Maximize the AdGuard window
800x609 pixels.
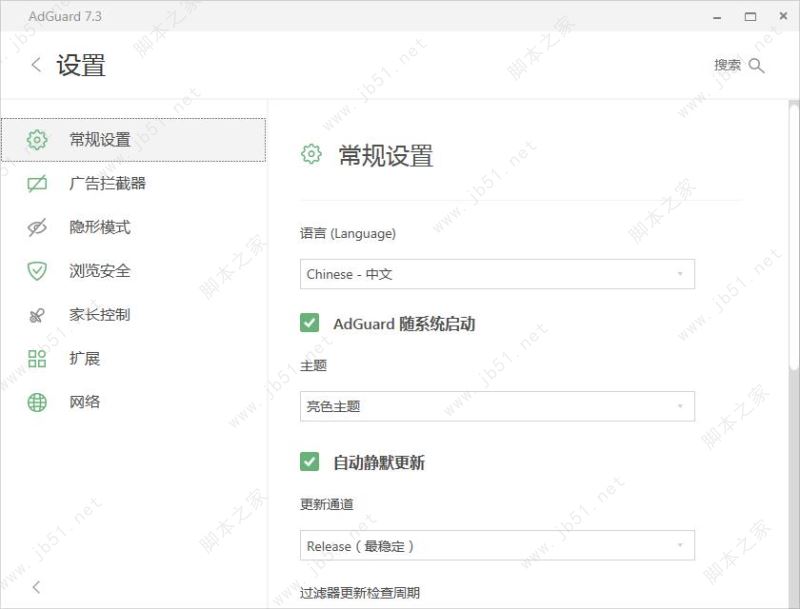tap(751, 17)
